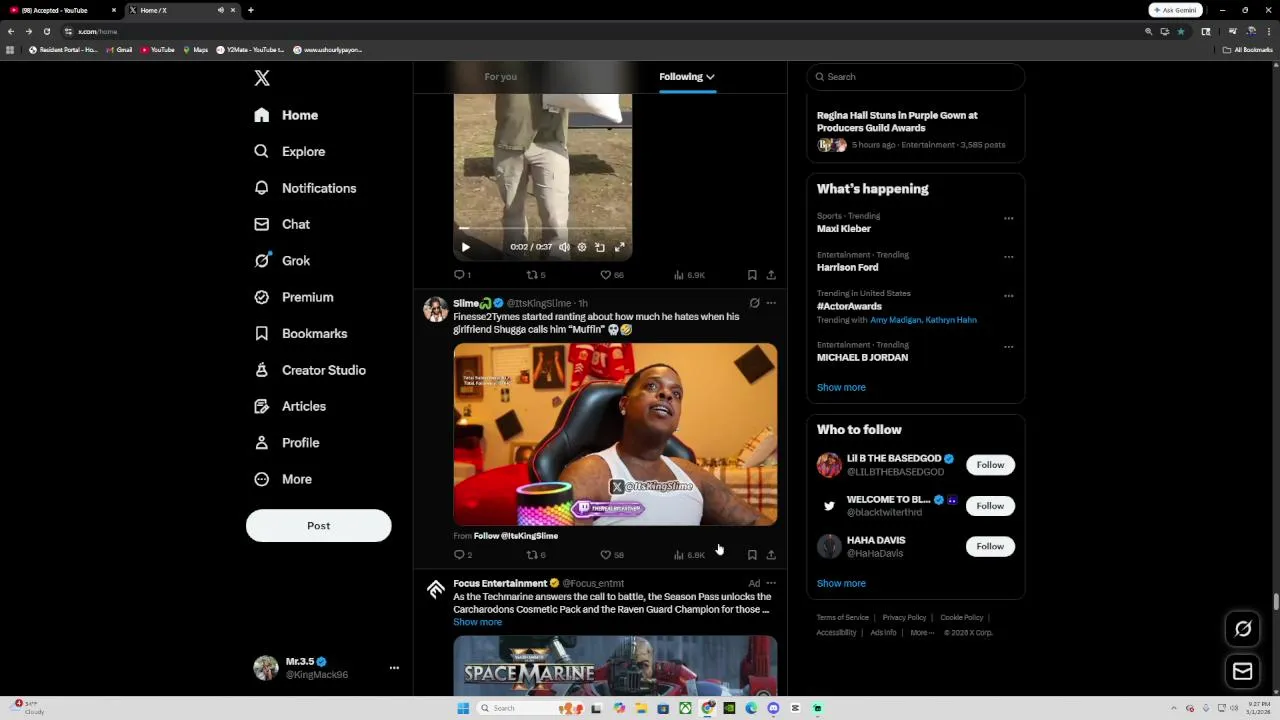
Task: Open Regina Hall Producers Guild Awards story
Action: pos(915,130)
